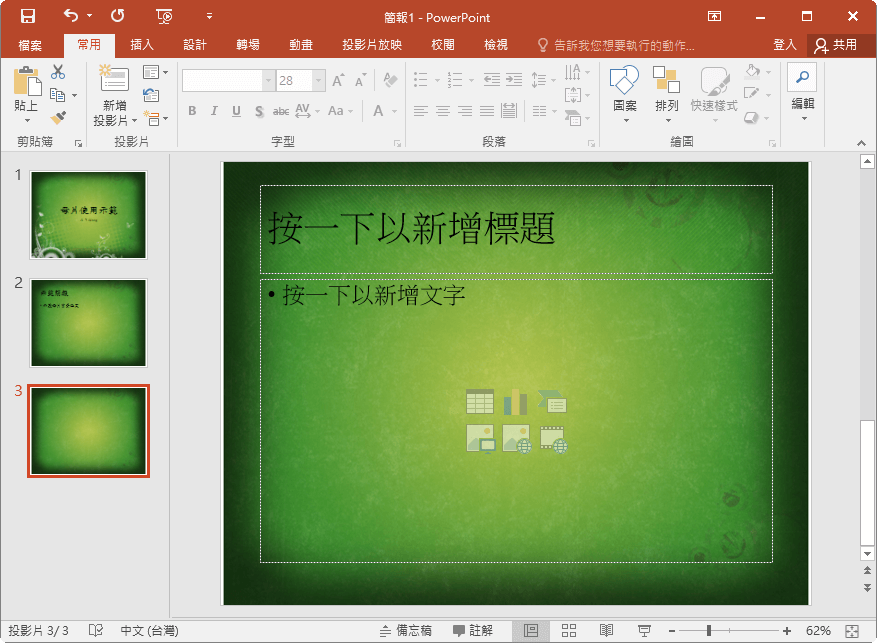Viewport: 877px width, 643px height.
Task: Click the 共用 share button
Action: tap(836, 45)
